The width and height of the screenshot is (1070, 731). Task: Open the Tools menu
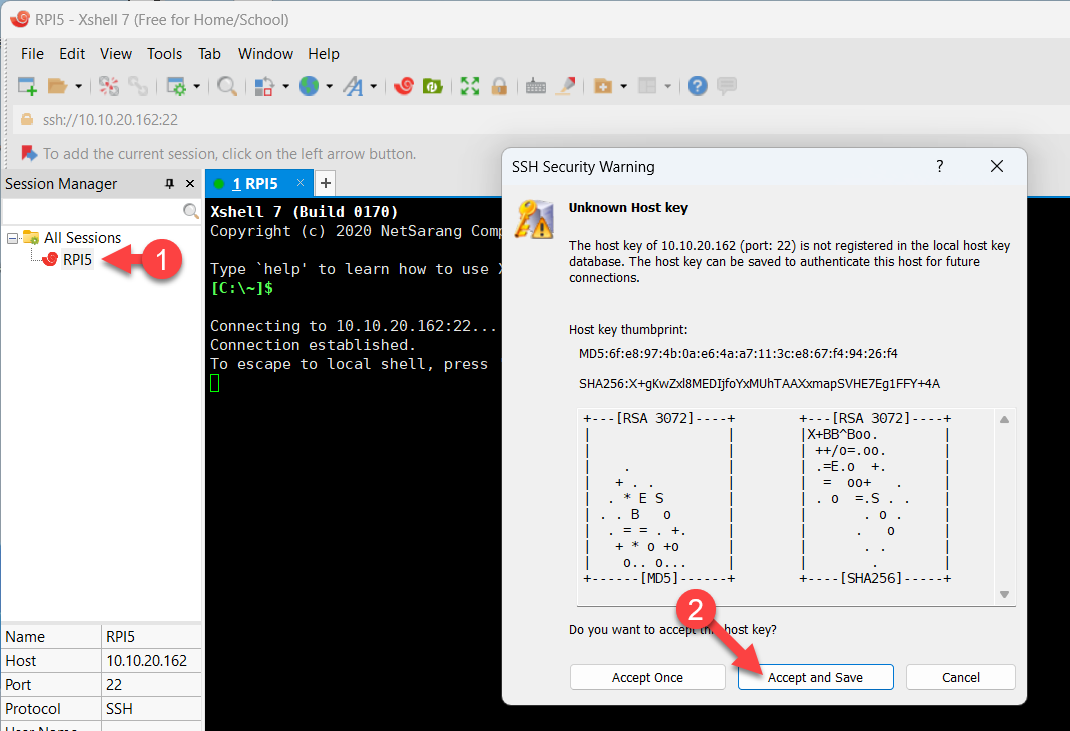(x=164, y=54)
